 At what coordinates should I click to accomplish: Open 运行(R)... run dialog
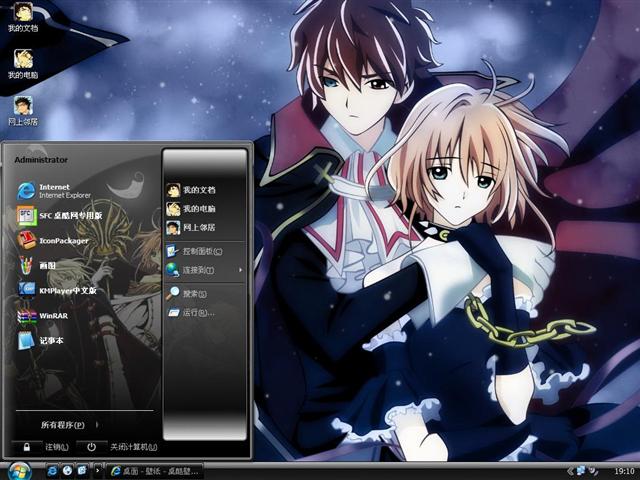click(191, 313)
